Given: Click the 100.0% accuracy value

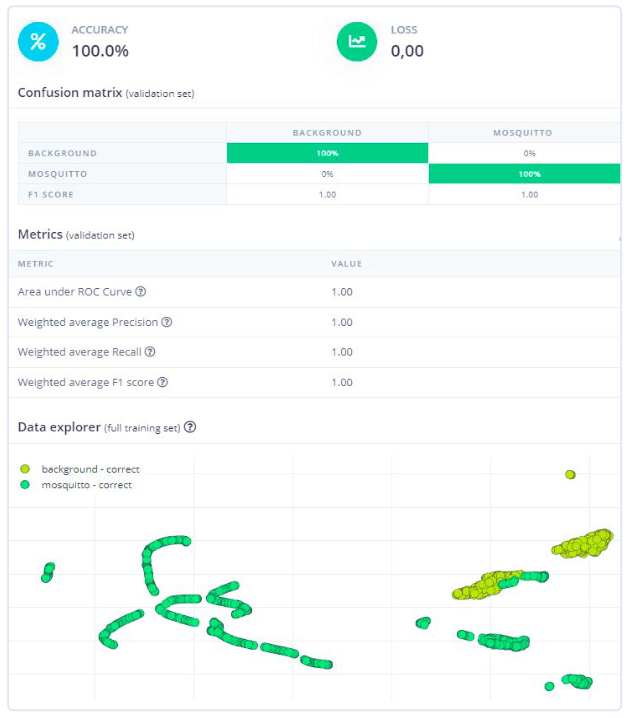Looking at the screenshot, I should (x=100, y=51).
